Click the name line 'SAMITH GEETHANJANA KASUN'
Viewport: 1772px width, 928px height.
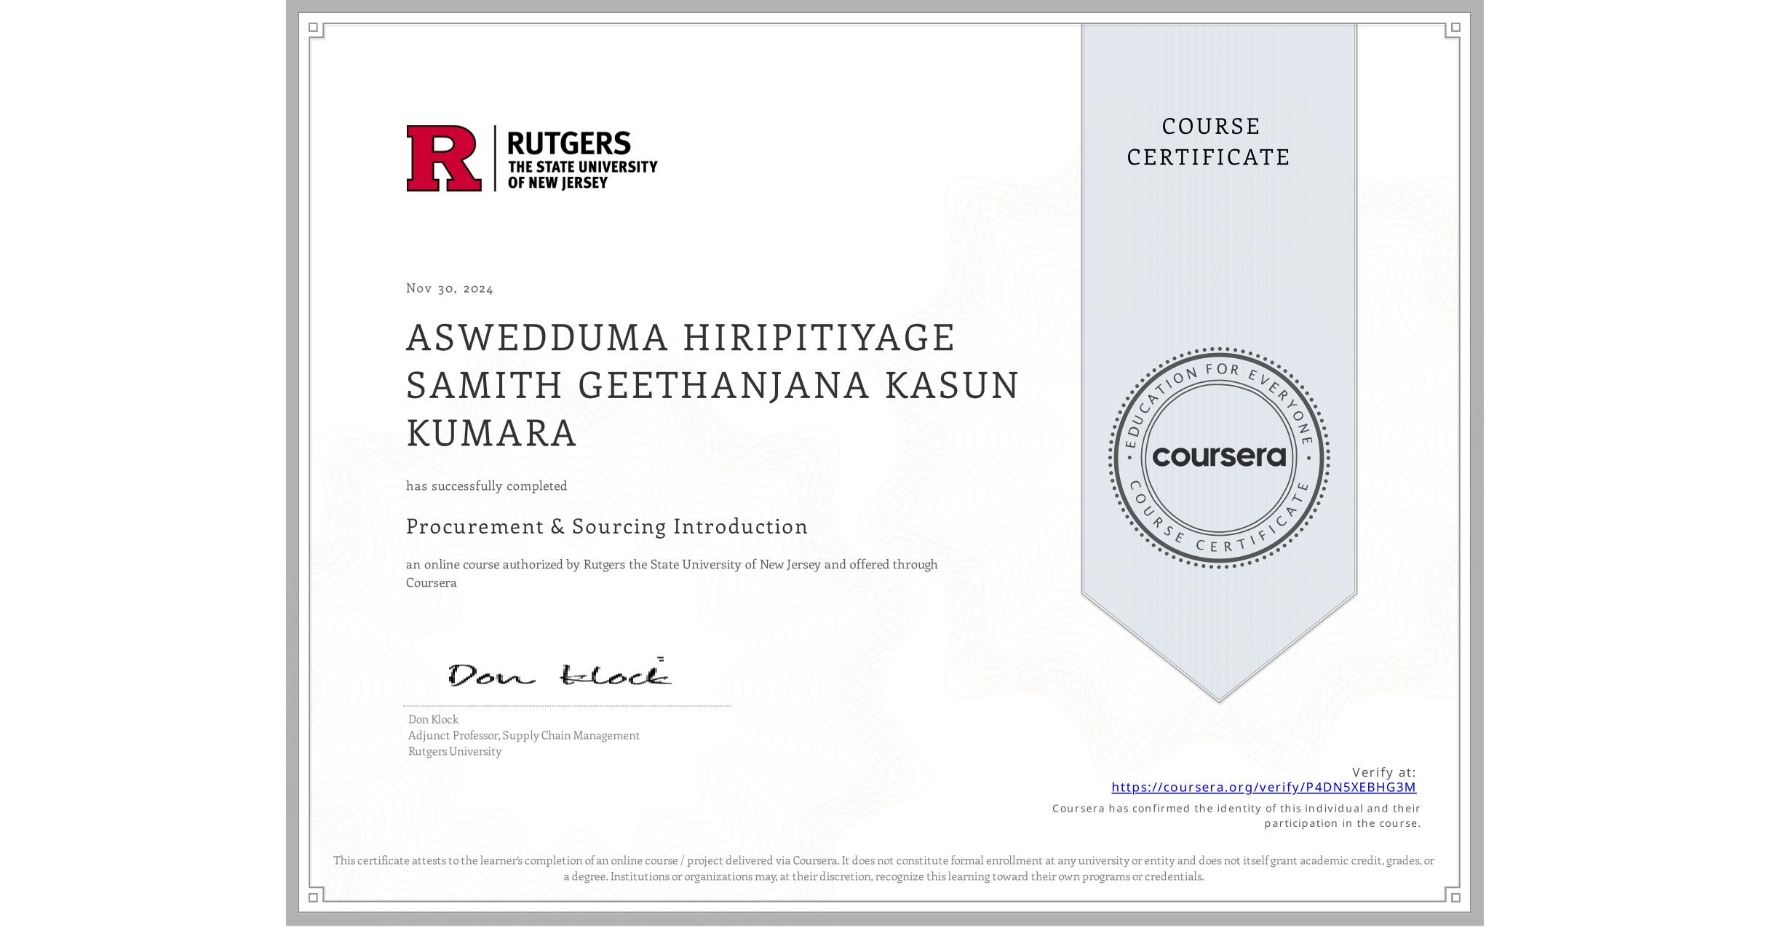pos(713,385)
